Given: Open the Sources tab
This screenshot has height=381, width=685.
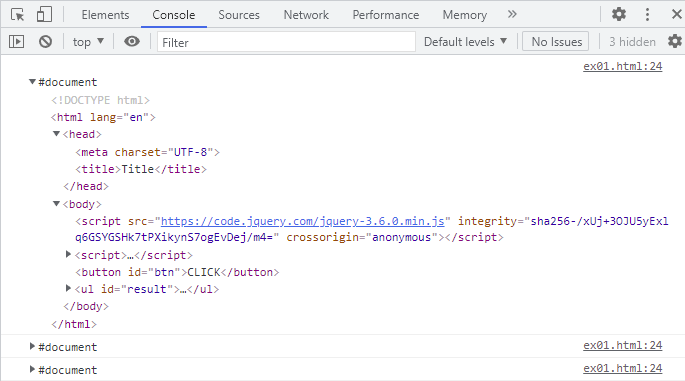Looking at the screenshot, I should pyautogui.click(x=239, y=15).
